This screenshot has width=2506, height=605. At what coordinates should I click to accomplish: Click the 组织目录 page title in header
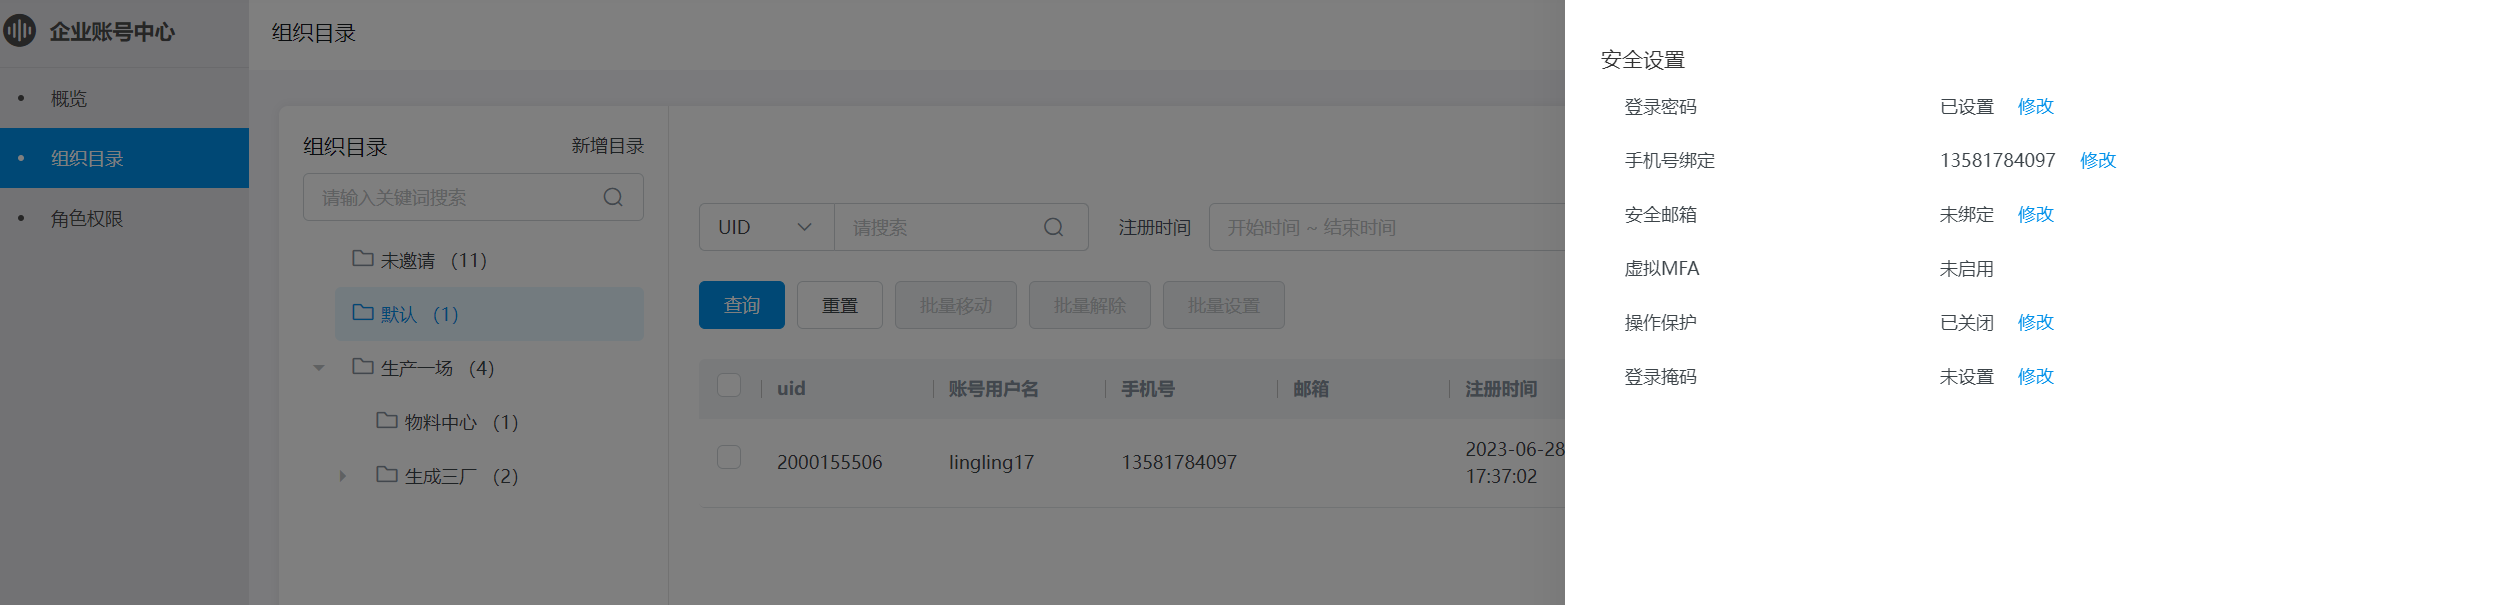click(313, 33)
